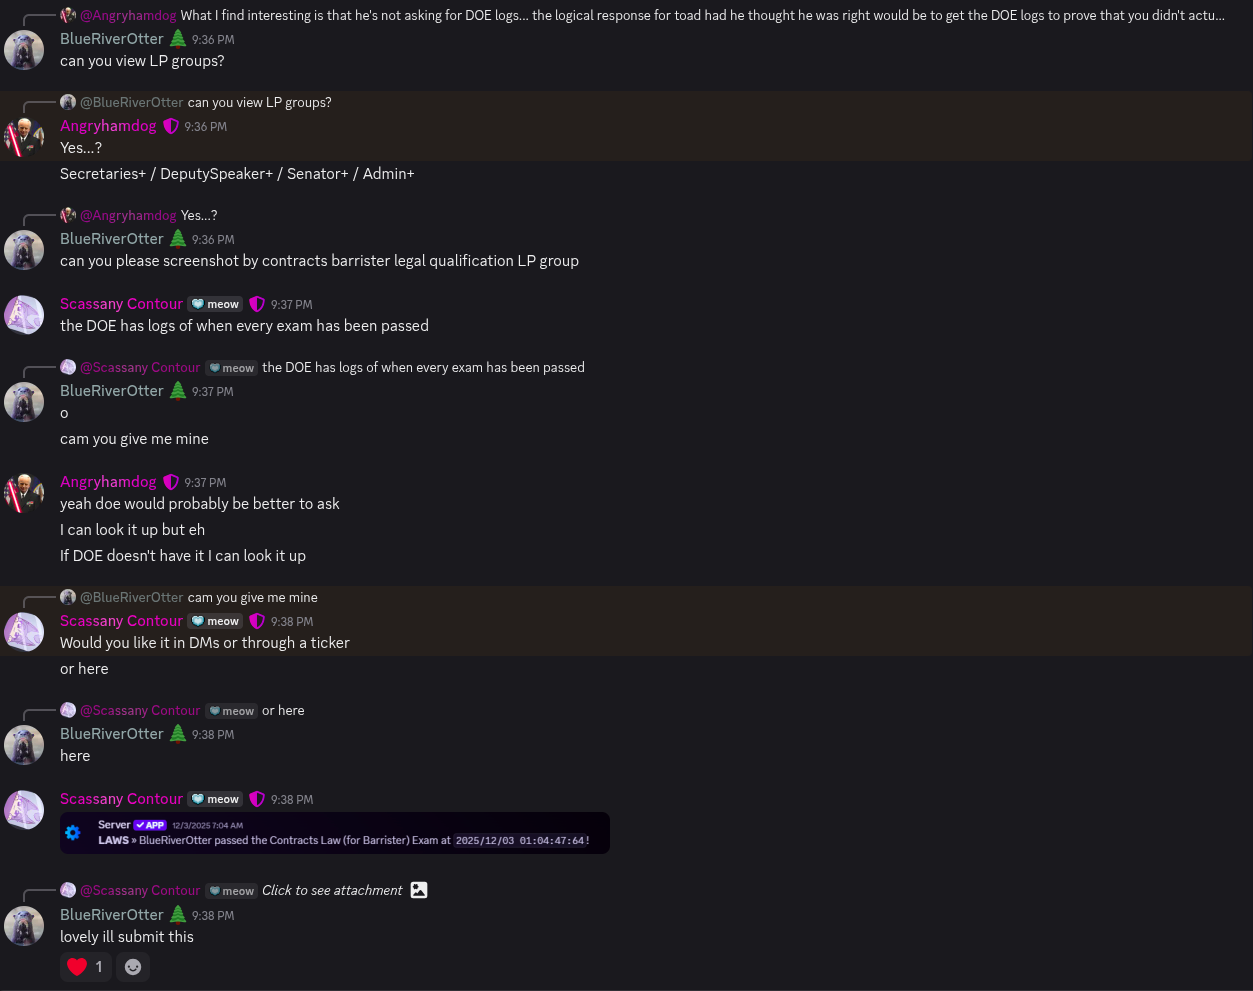Toggle the heart reaction showing 1
This screenshot has height=991, width=1253.
[x=85, y=967]
